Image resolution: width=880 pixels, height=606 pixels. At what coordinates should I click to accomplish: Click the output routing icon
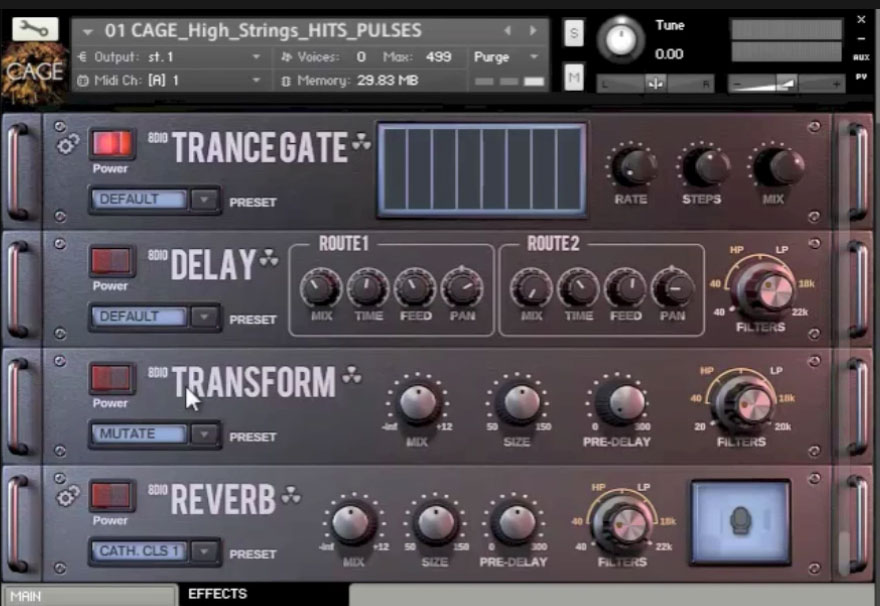coord(82,57)
